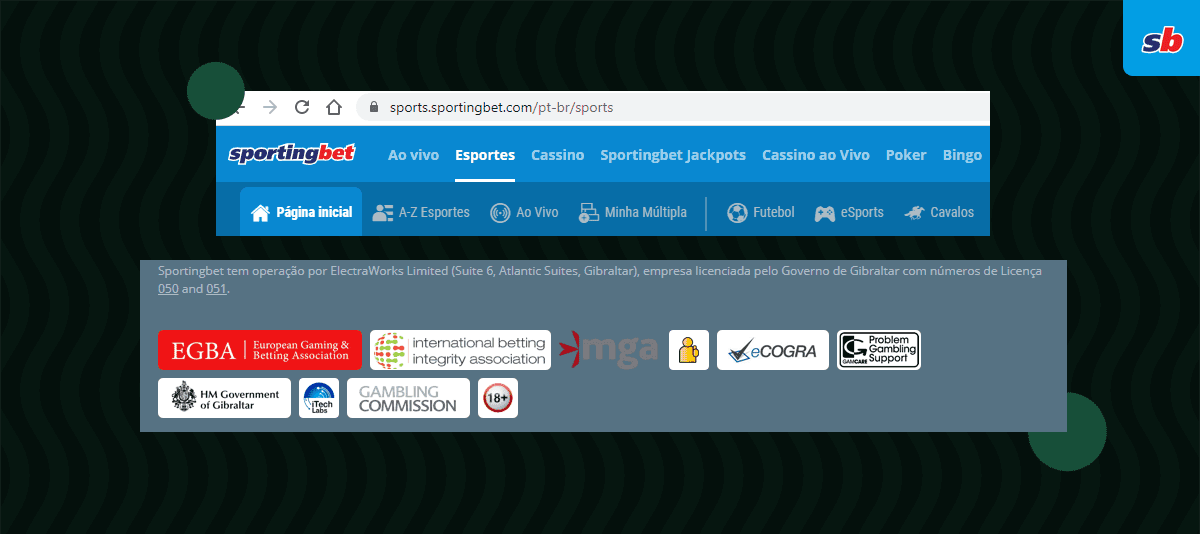Click the A-Z Esportes people icon
This screenshot has width=1200, height=534.
tap(383, 212)
